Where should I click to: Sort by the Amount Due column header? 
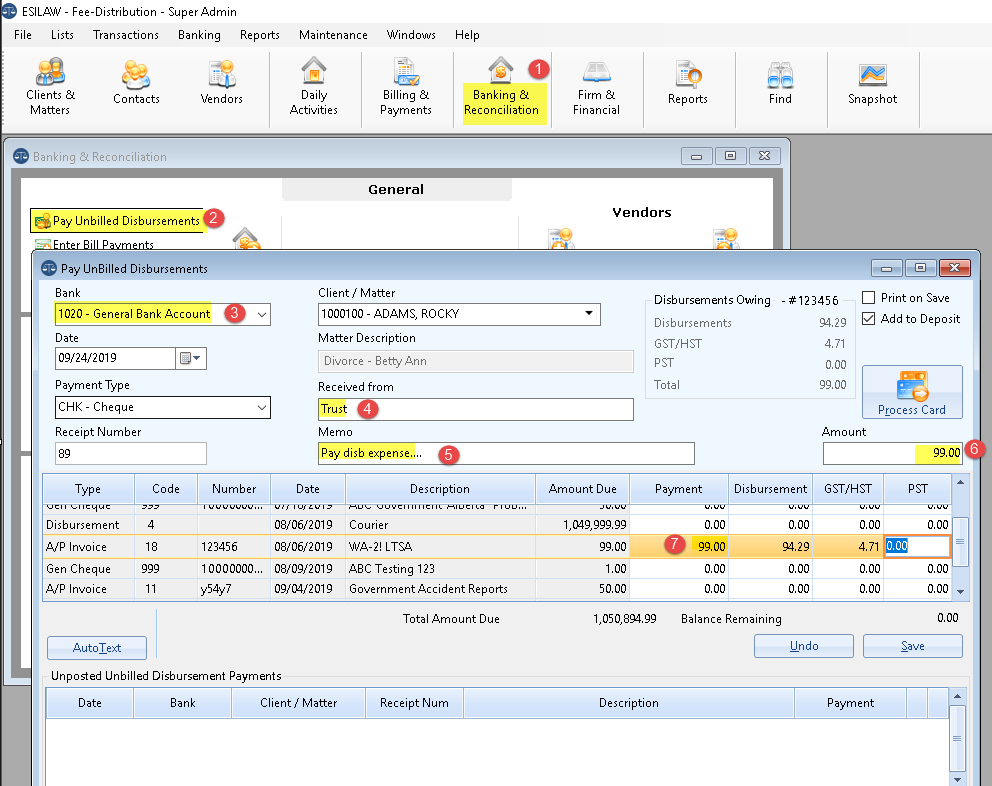[x=582, y=489]
